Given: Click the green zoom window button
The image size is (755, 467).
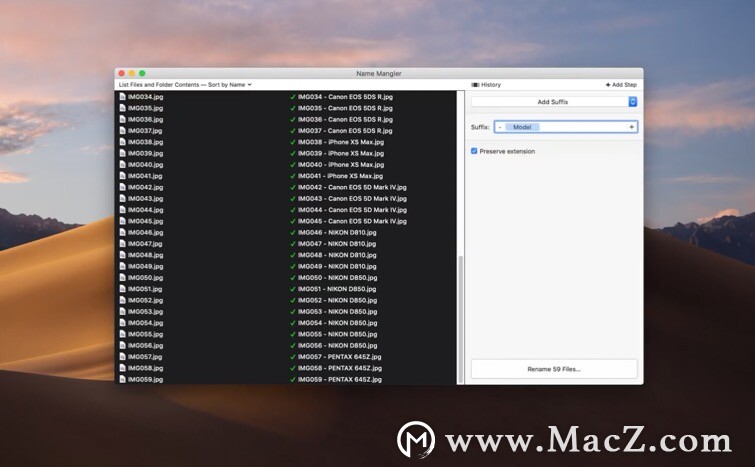Looking at the screenshot, I should pyautogui.click(x=142, y=73).
